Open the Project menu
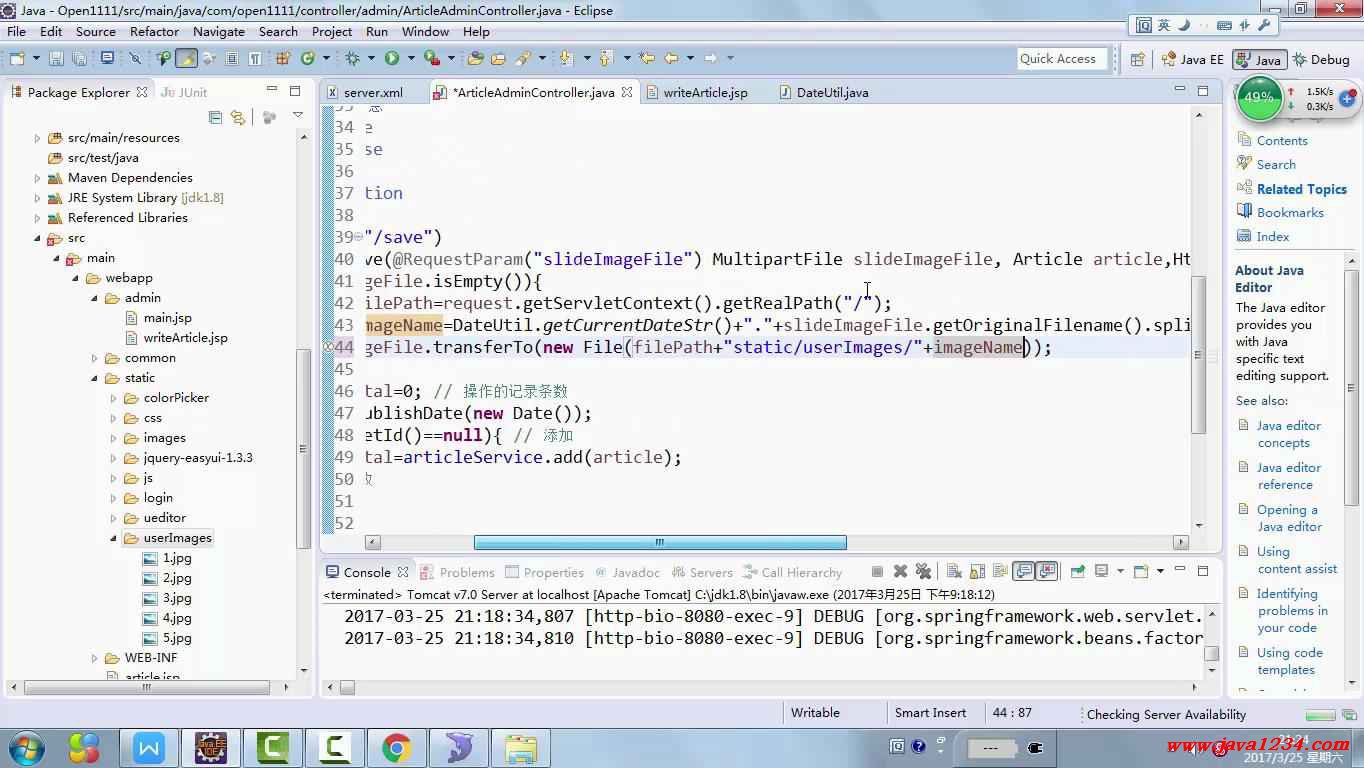 click(x=332, y=31)
